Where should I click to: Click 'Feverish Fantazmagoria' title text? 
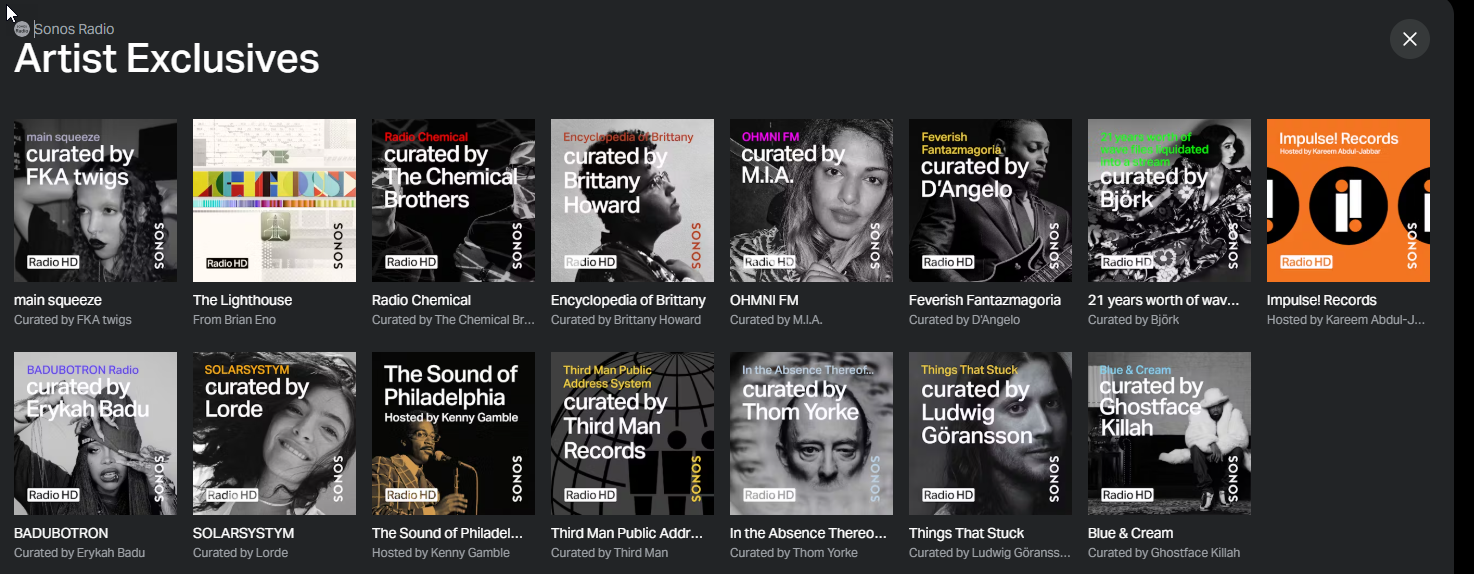pyautogui.click(x=984, y=300)
